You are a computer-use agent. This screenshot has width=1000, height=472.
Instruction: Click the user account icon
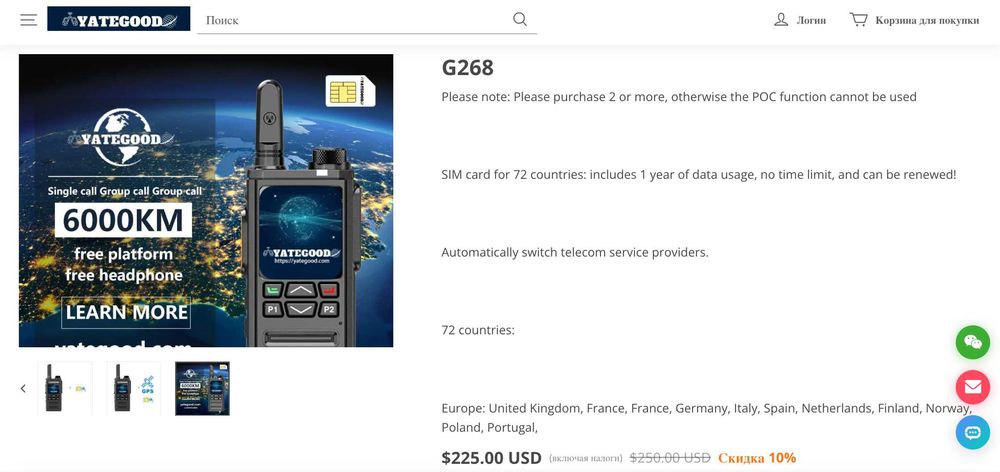tap(781, 20)
